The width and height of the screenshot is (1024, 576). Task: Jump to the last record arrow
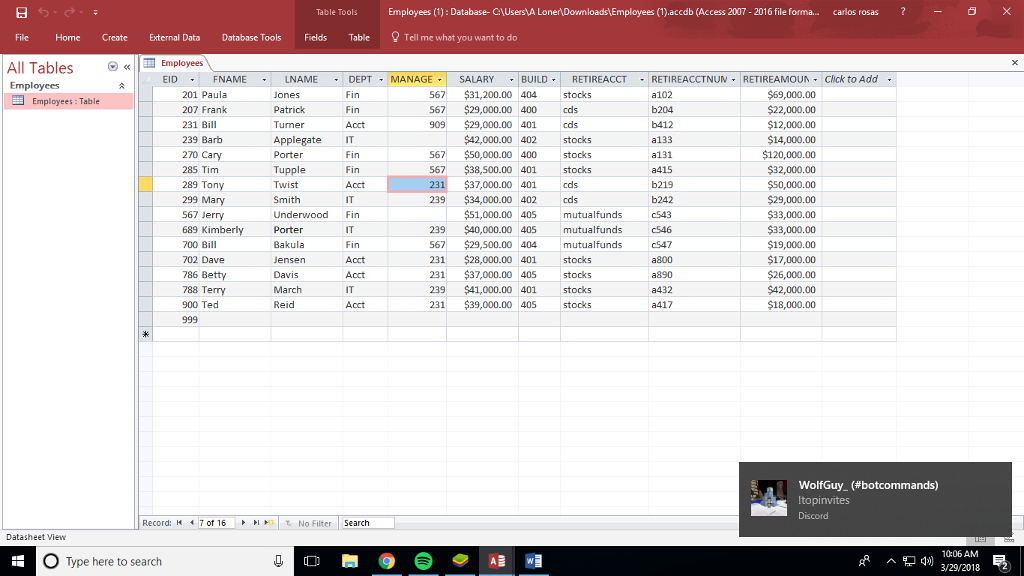[255, 522]
